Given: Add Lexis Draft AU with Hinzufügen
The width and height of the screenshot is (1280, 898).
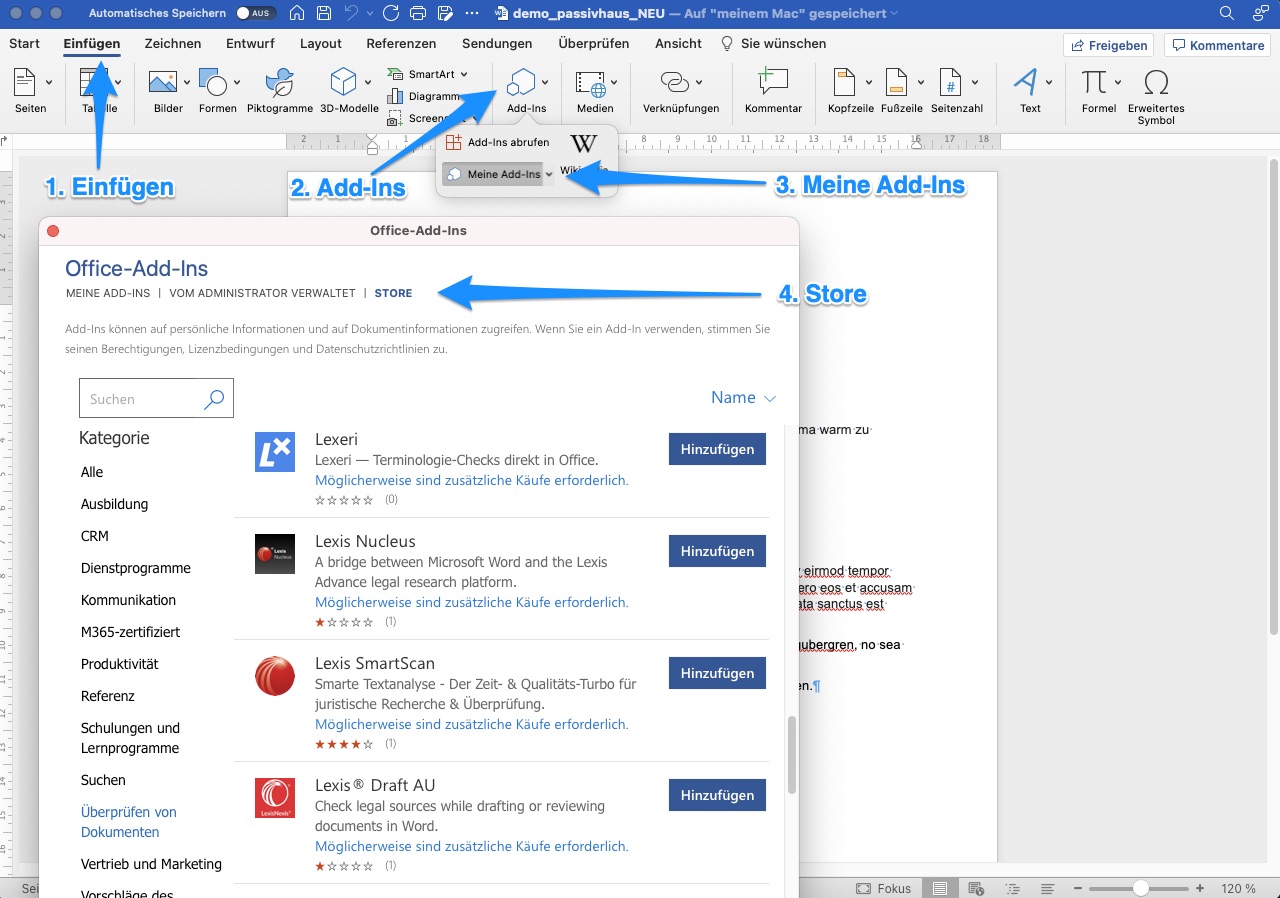Looking at the screenshot, I should (717, 795).
